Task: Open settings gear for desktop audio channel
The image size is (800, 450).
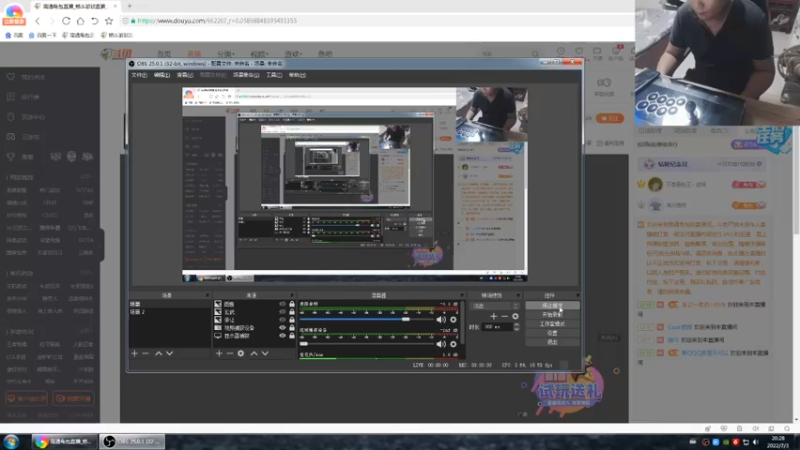Action: click(453, 320)
